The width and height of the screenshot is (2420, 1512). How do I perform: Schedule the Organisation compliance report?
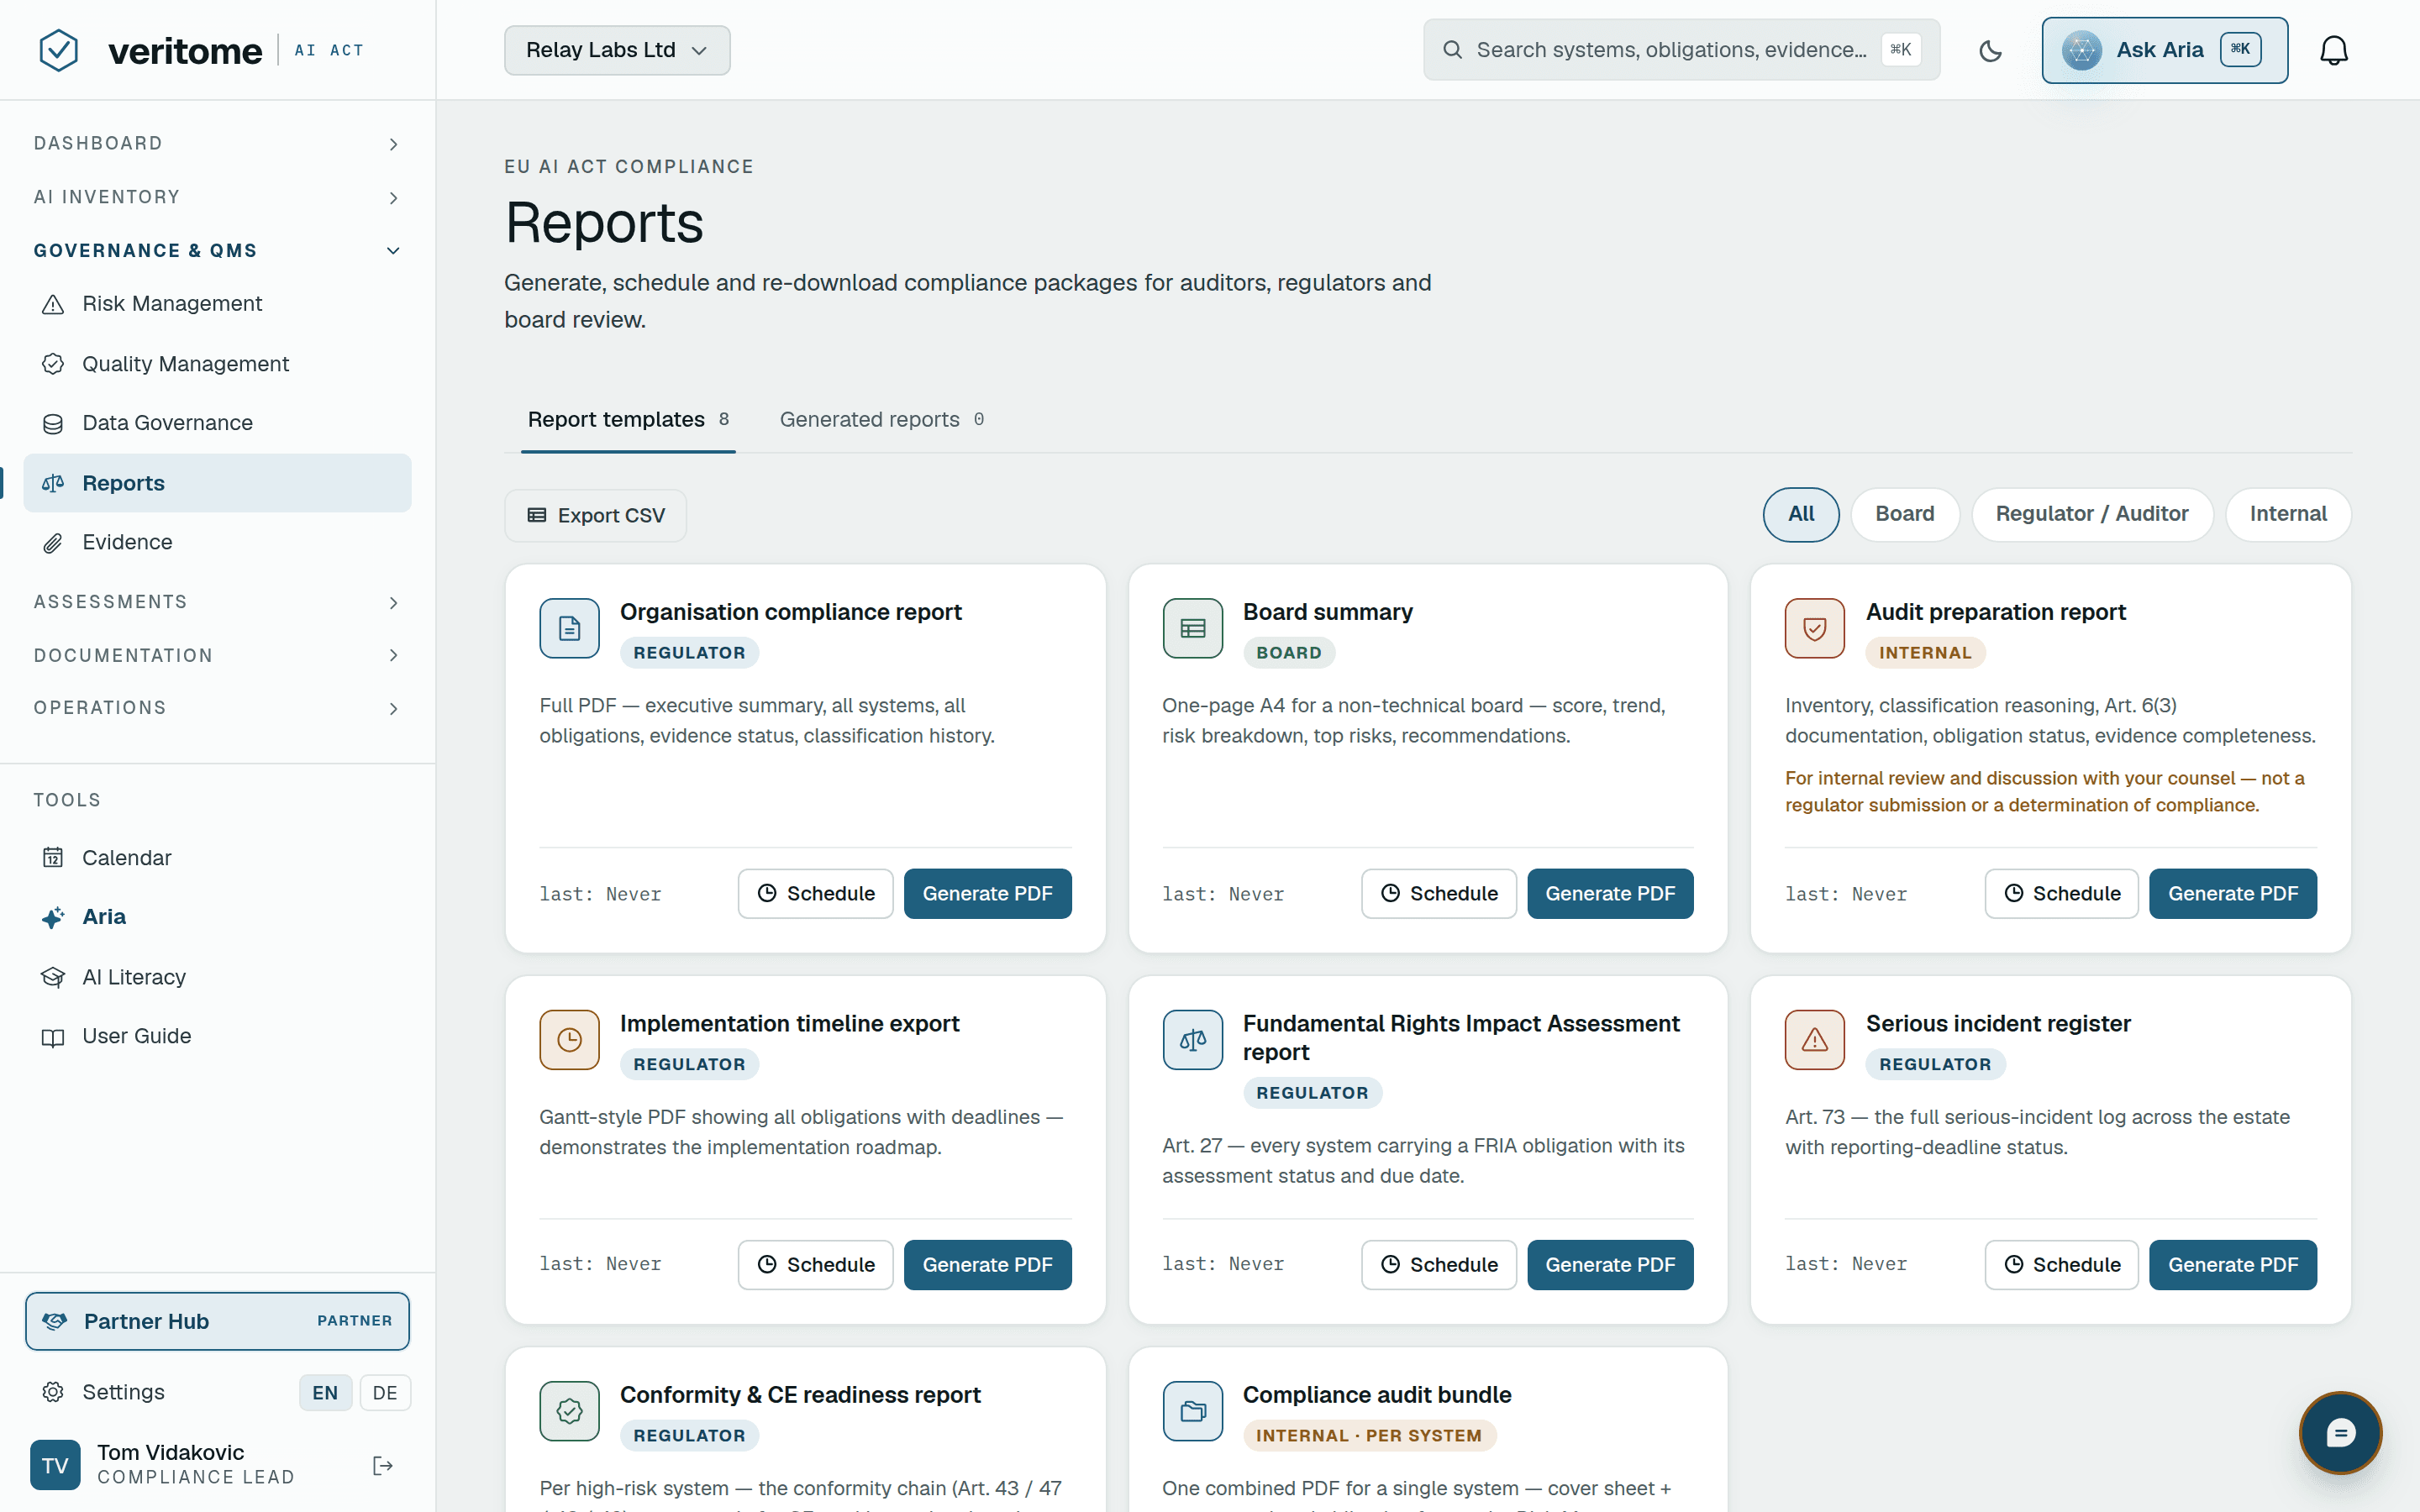(815, 893)
